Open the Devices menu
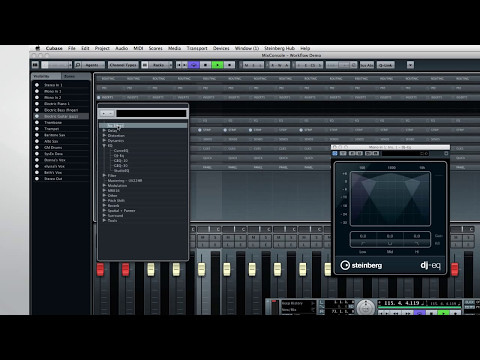This screenshot has width=480, height=360. (x=221, y=48)
